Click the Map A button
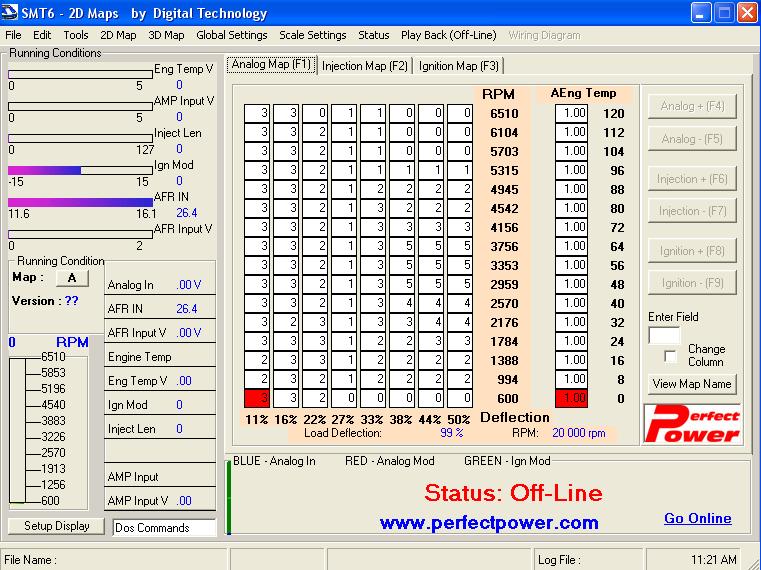The width and height of the screenshot is (761, 570). tap(71, 278)
